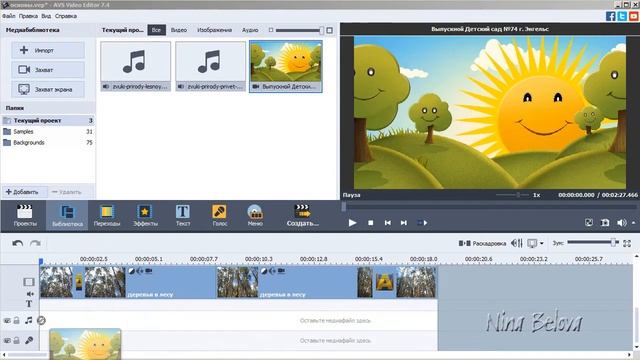Open the Текст text tool
The image size is (640, 360).
(x=182, y=216)
